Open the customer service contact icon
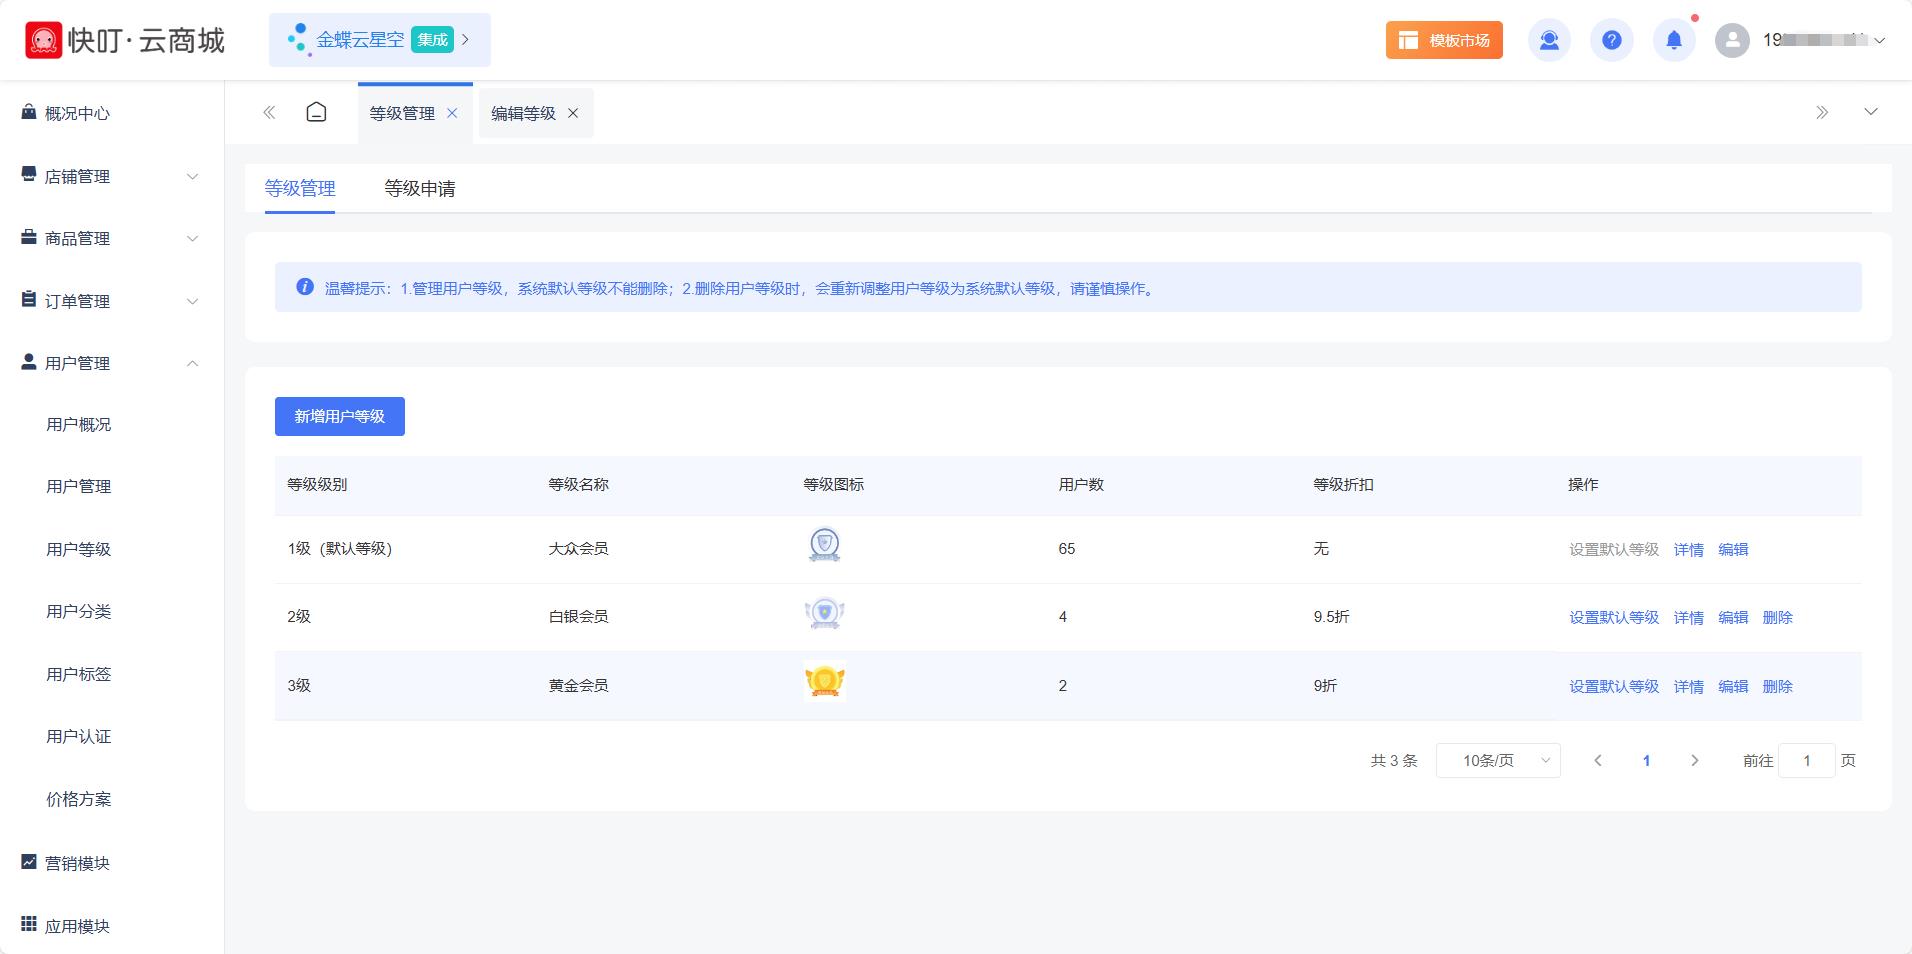1912x954 pixels. [x=1549, y=40]
